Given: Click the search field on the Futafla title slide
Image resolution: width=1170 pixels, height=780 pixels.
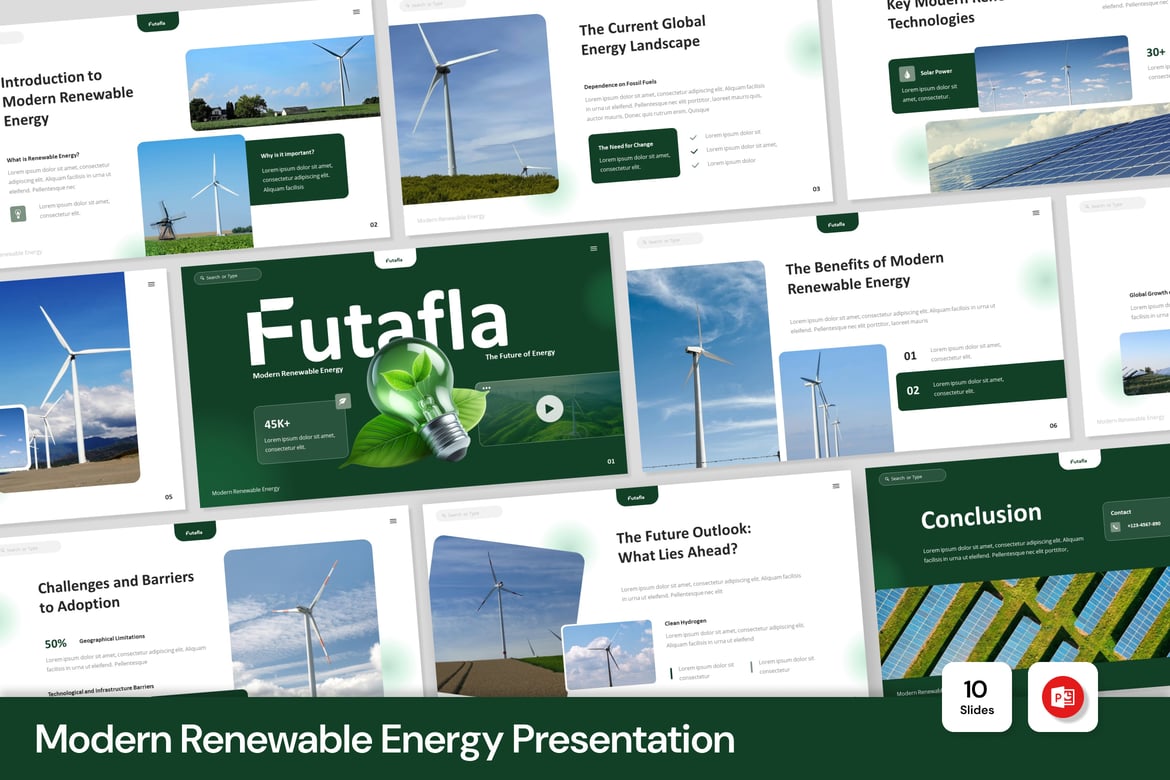Looking at the screenshot, I should coord(228,276).
